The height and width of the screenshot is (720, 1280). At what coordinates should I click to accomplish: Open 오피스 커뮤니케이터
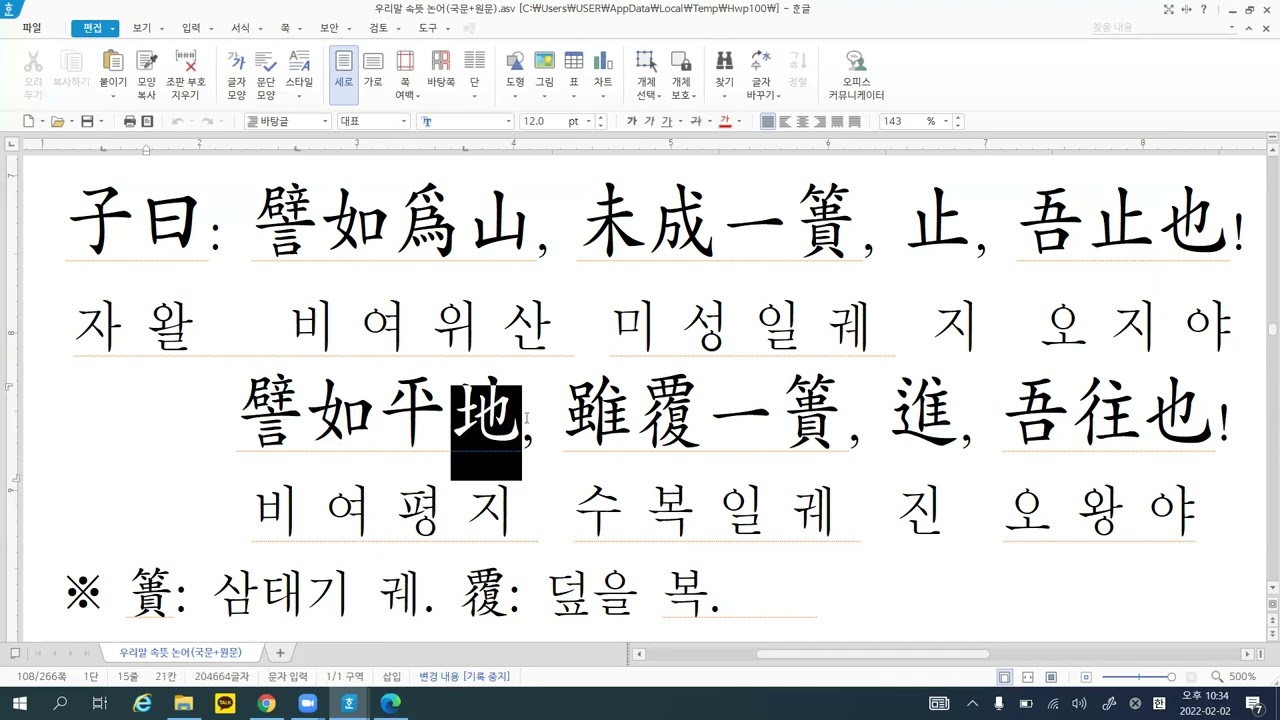pos(856,75)
